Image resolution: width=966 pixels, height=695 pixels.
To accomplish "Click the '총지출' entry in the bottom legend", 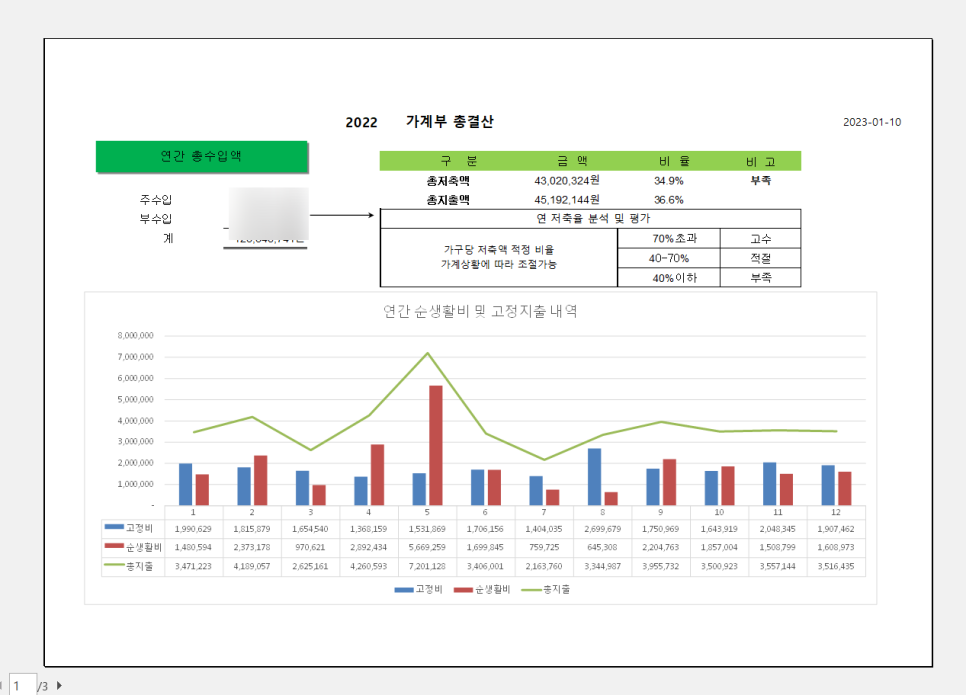I will tap(546, 590).
